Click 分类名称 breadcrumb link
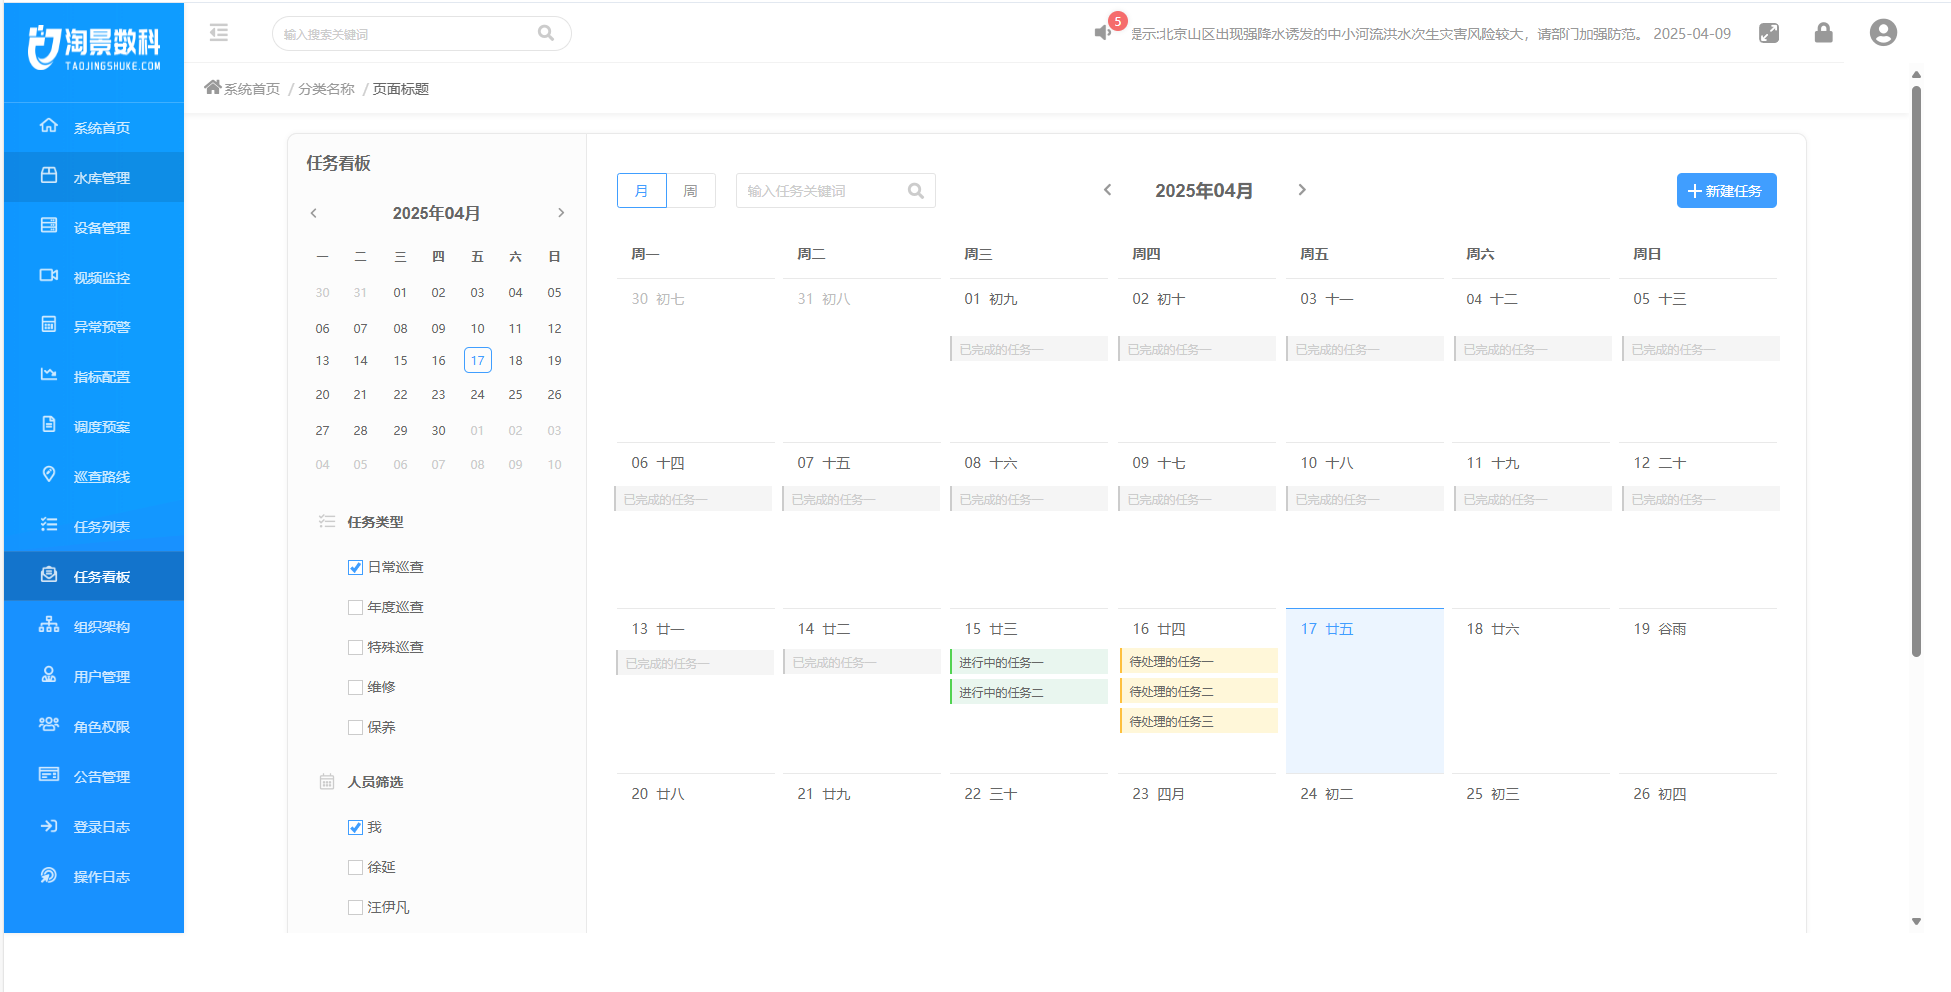The width and height of the screenshot is (1951, 992). [326, 89]
